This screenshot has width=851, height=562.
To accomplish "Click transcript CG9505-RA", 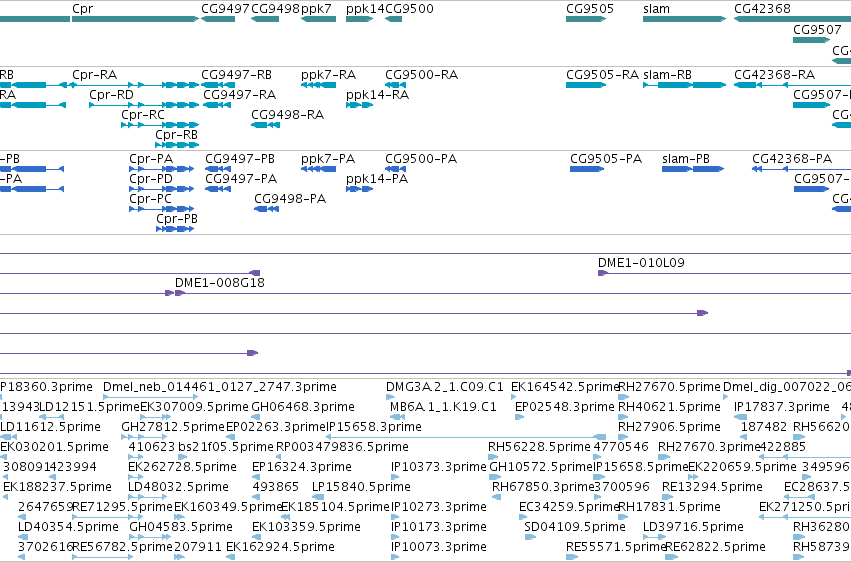I will coord(586,85).
